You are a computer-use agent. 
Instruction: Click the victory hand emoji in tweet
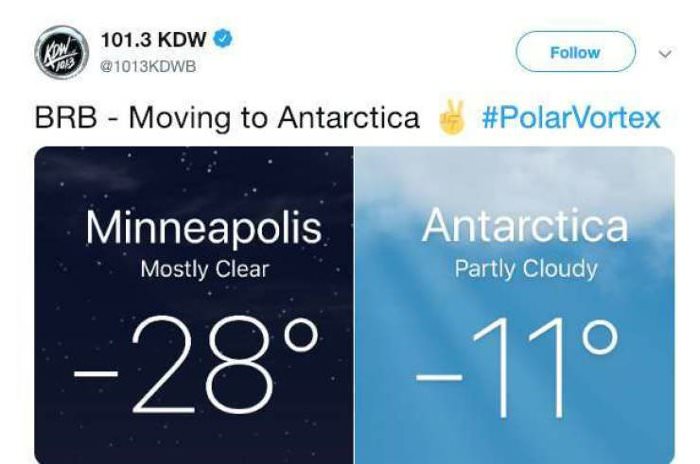[x=450, y=118]
